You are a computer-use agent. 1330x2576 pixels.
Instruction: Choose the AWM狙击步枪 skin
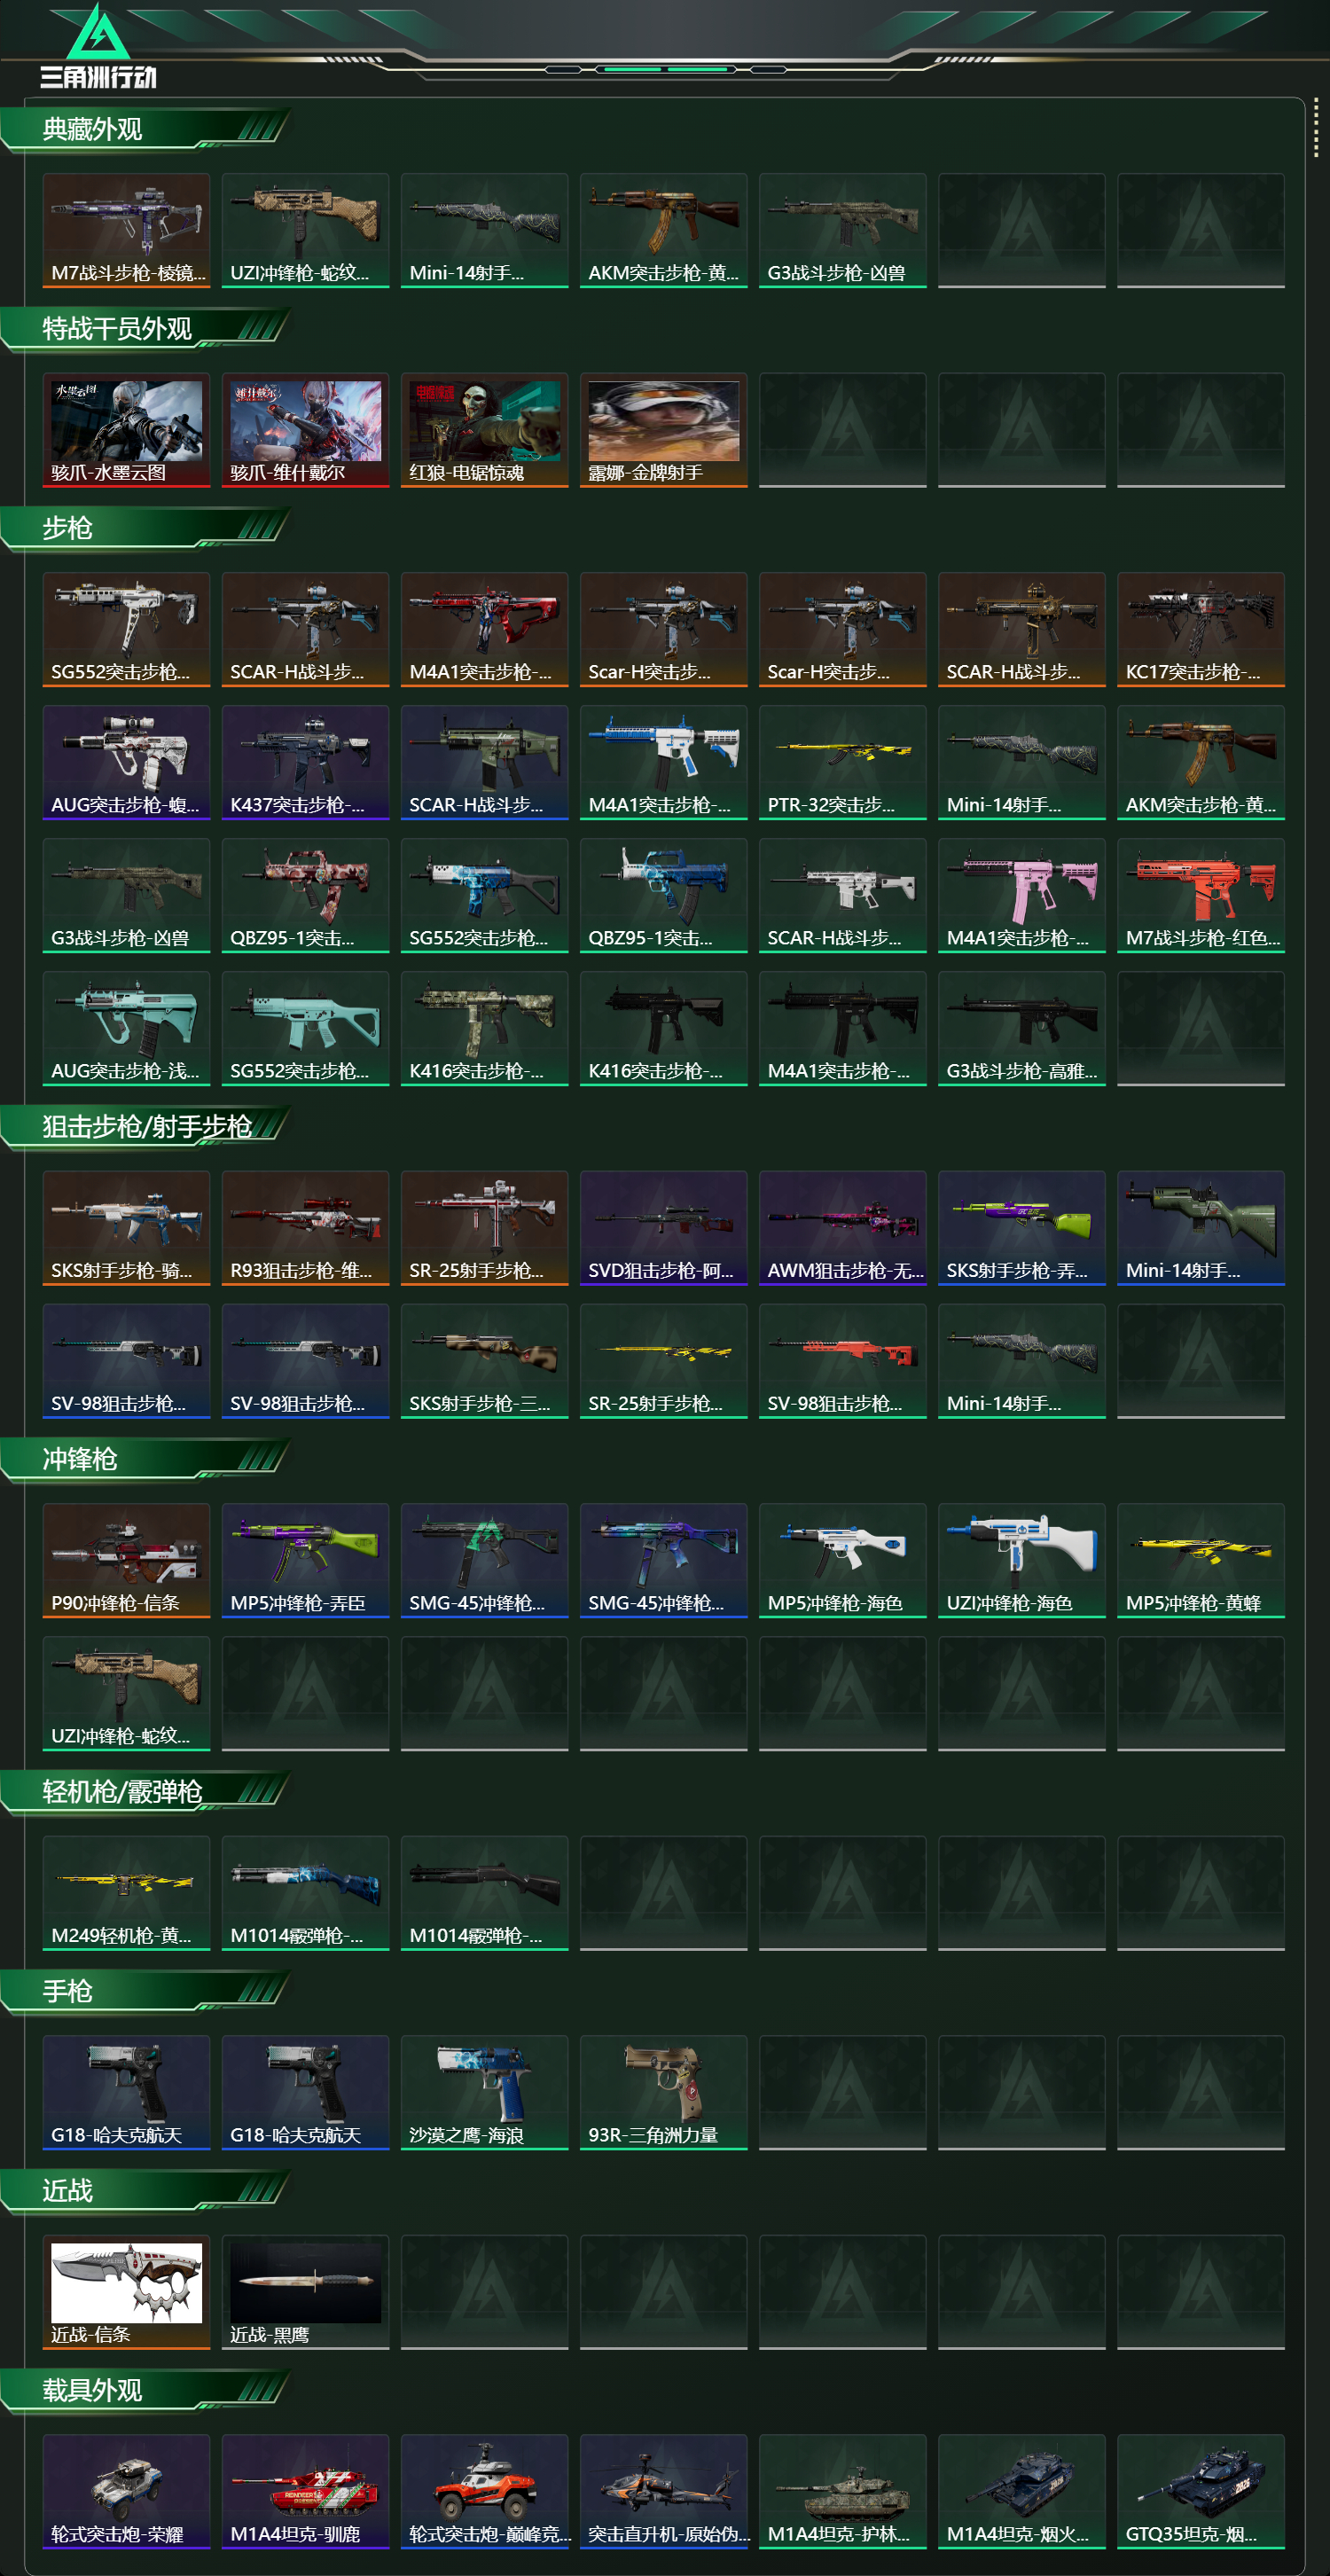(x=842, y=1228)
